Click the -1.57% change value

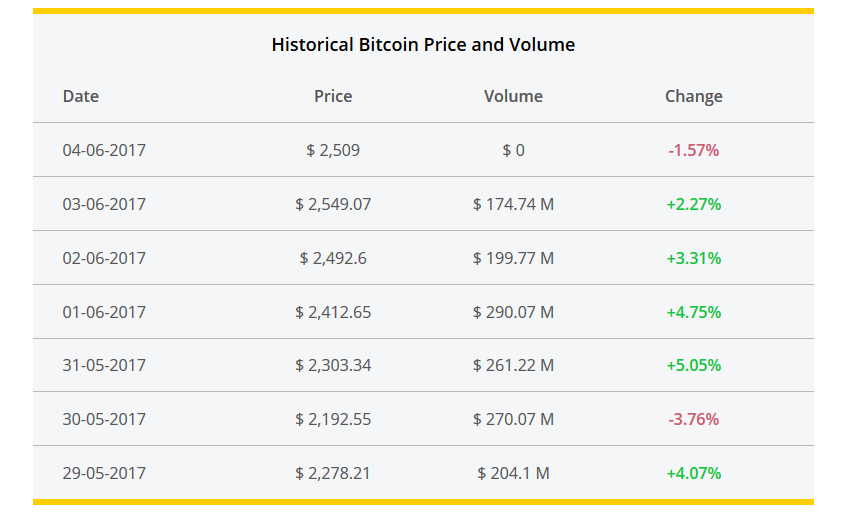[693, 150]
